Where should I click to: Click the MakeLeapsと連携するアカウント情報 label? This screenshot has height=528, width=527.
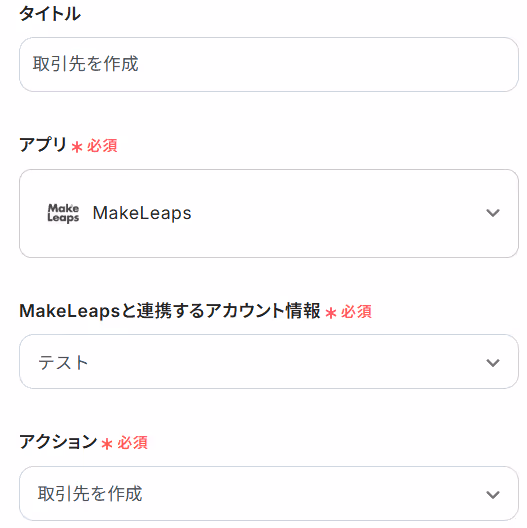point(170,311)
